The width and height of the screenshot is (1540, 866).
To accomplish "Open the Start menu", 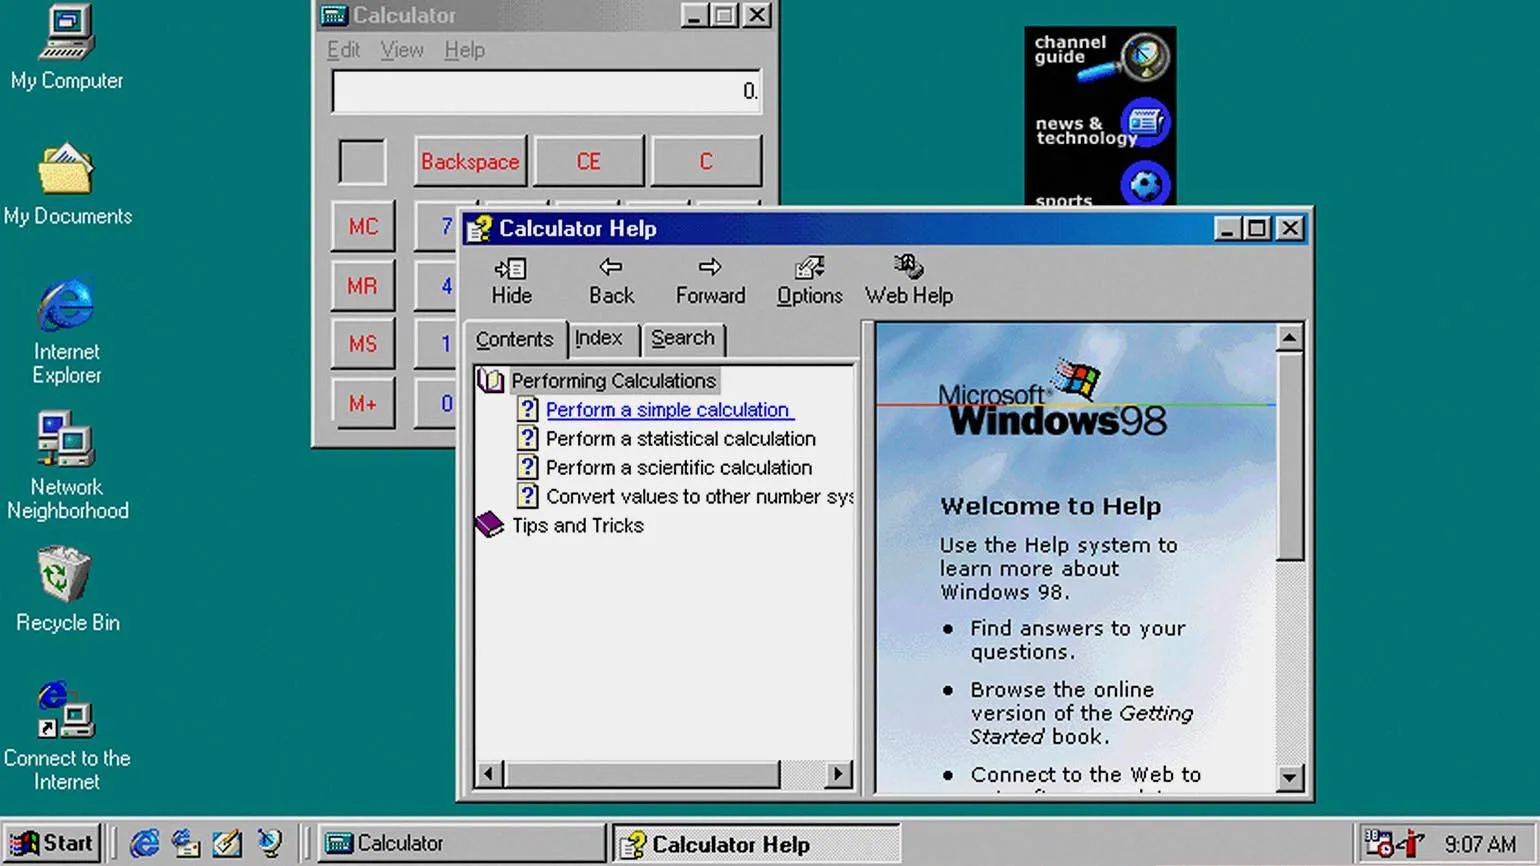I will [x=52, y=843].
